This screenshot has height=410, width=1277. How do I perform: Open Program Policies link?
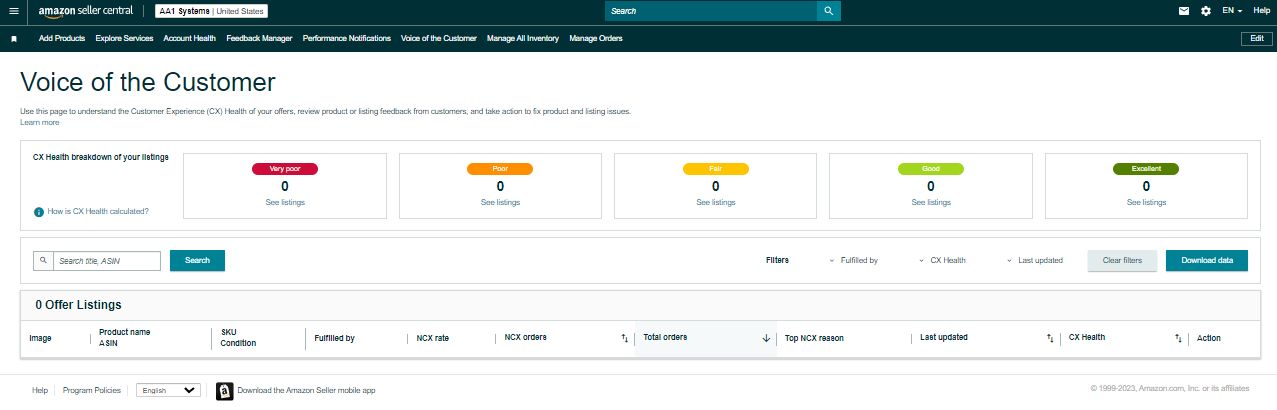92,390
